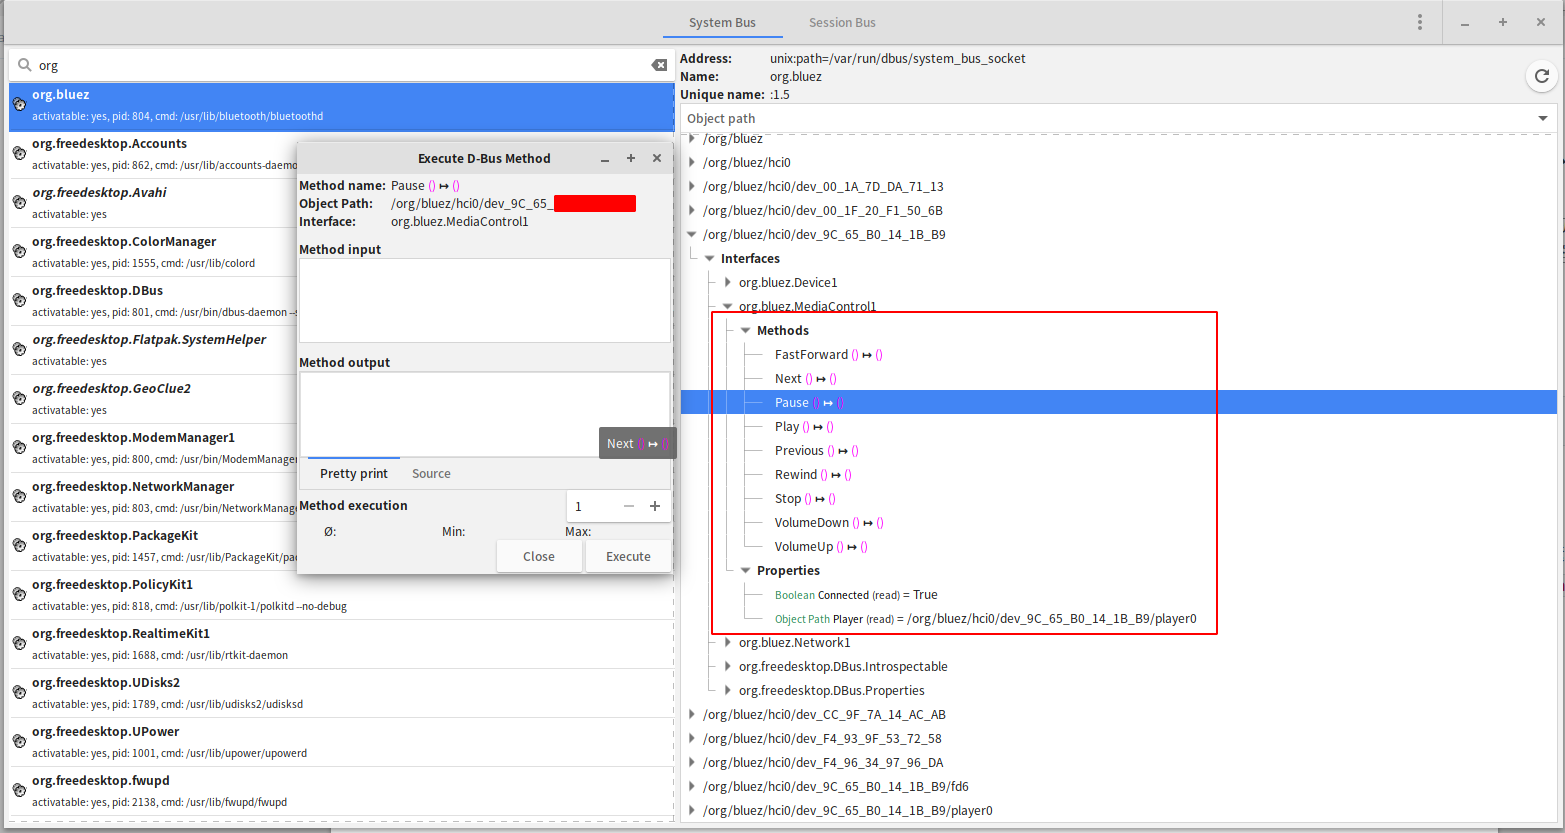Image resolution: width=1565 pixels, height=833 pixels.
Task: Click the bus icon beside org.freedesktop.UPower
Action: tap(19, 741)
